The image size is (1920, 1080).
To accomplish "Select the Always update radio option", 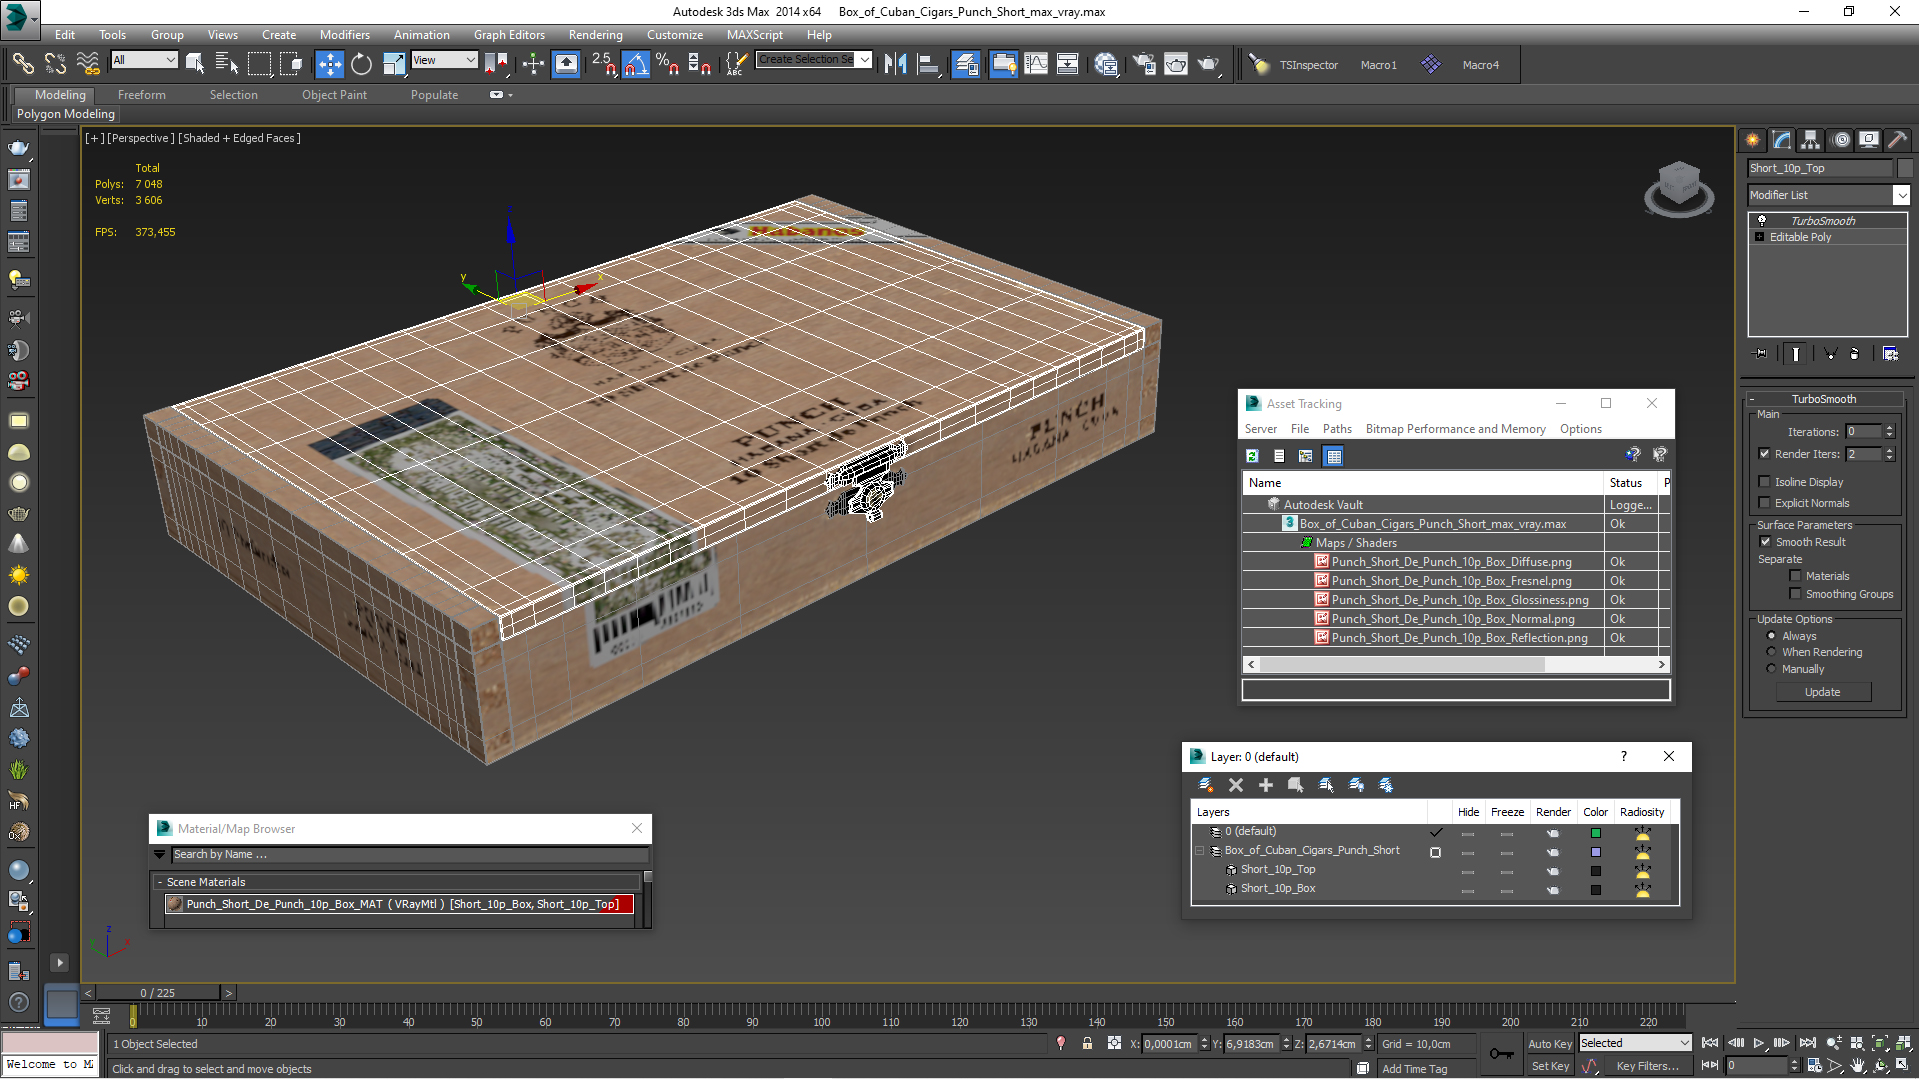I will 1771,635.
